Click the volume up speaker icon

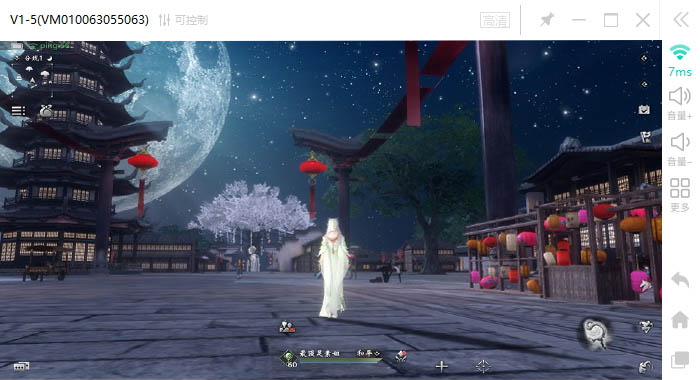tap(679, 96)
